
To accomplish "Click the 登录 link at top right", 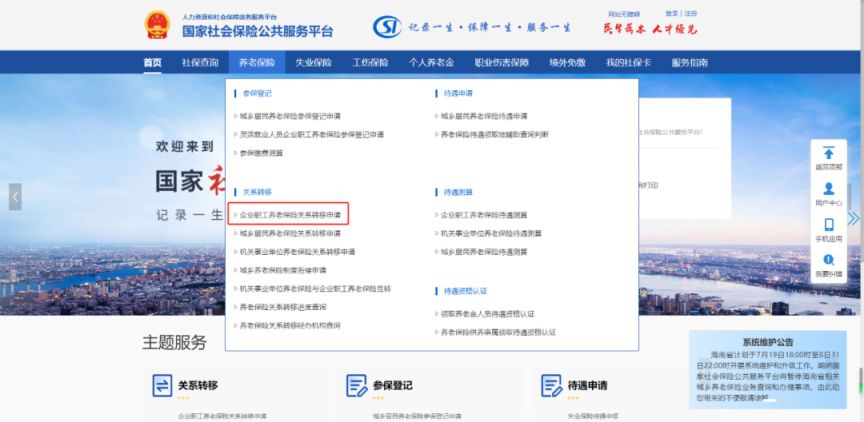I will click(x=672, y=13).
